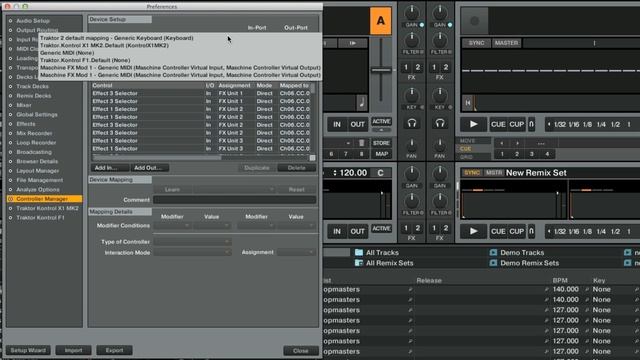Screen dimensions: 640x360
Task: Open the All Tracks folder icon
Action: pos(359,252)
